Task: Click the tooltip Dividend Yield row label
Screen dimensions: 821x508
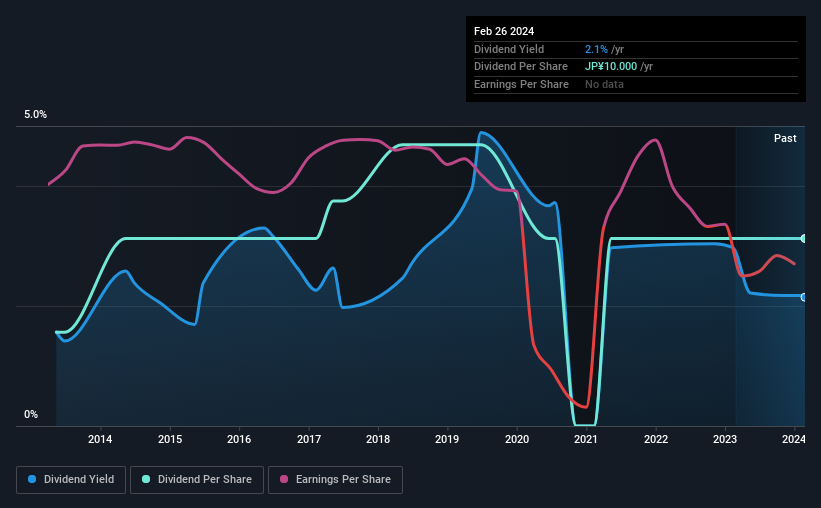Action: click(509, 49)
